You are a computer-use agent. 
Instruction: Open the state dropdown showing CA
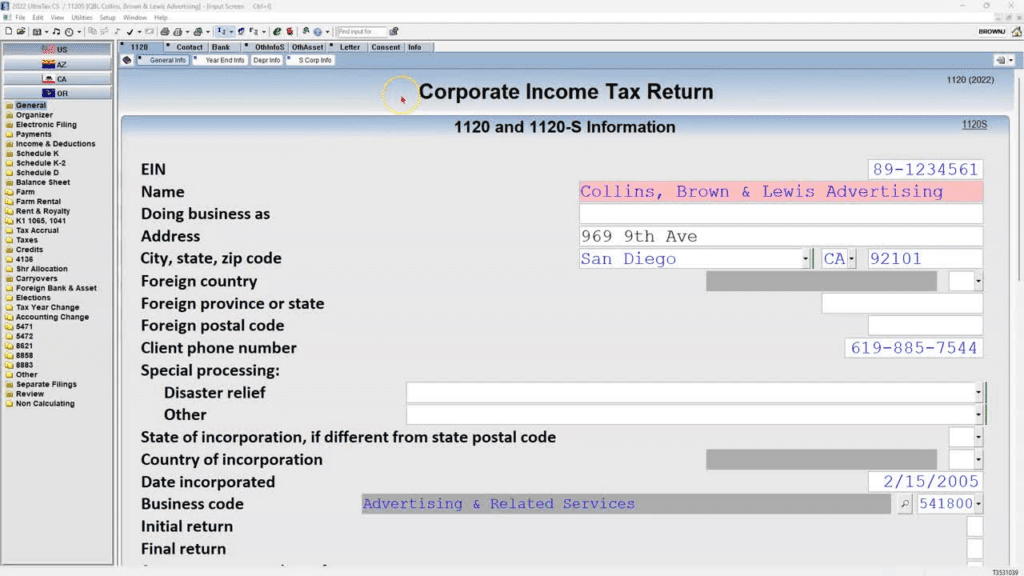pyautogui.click(x=851, y=259)
